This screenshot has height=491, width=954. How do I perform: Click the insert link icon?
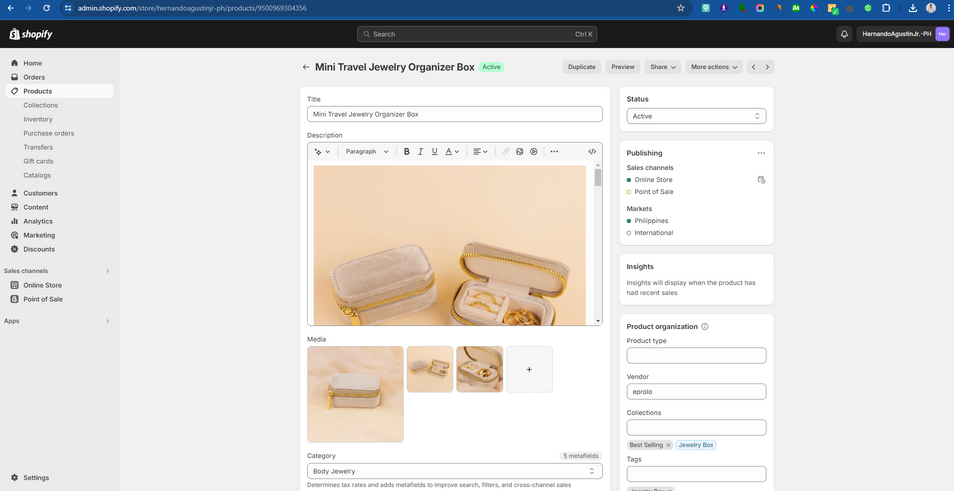coord(506,151)
